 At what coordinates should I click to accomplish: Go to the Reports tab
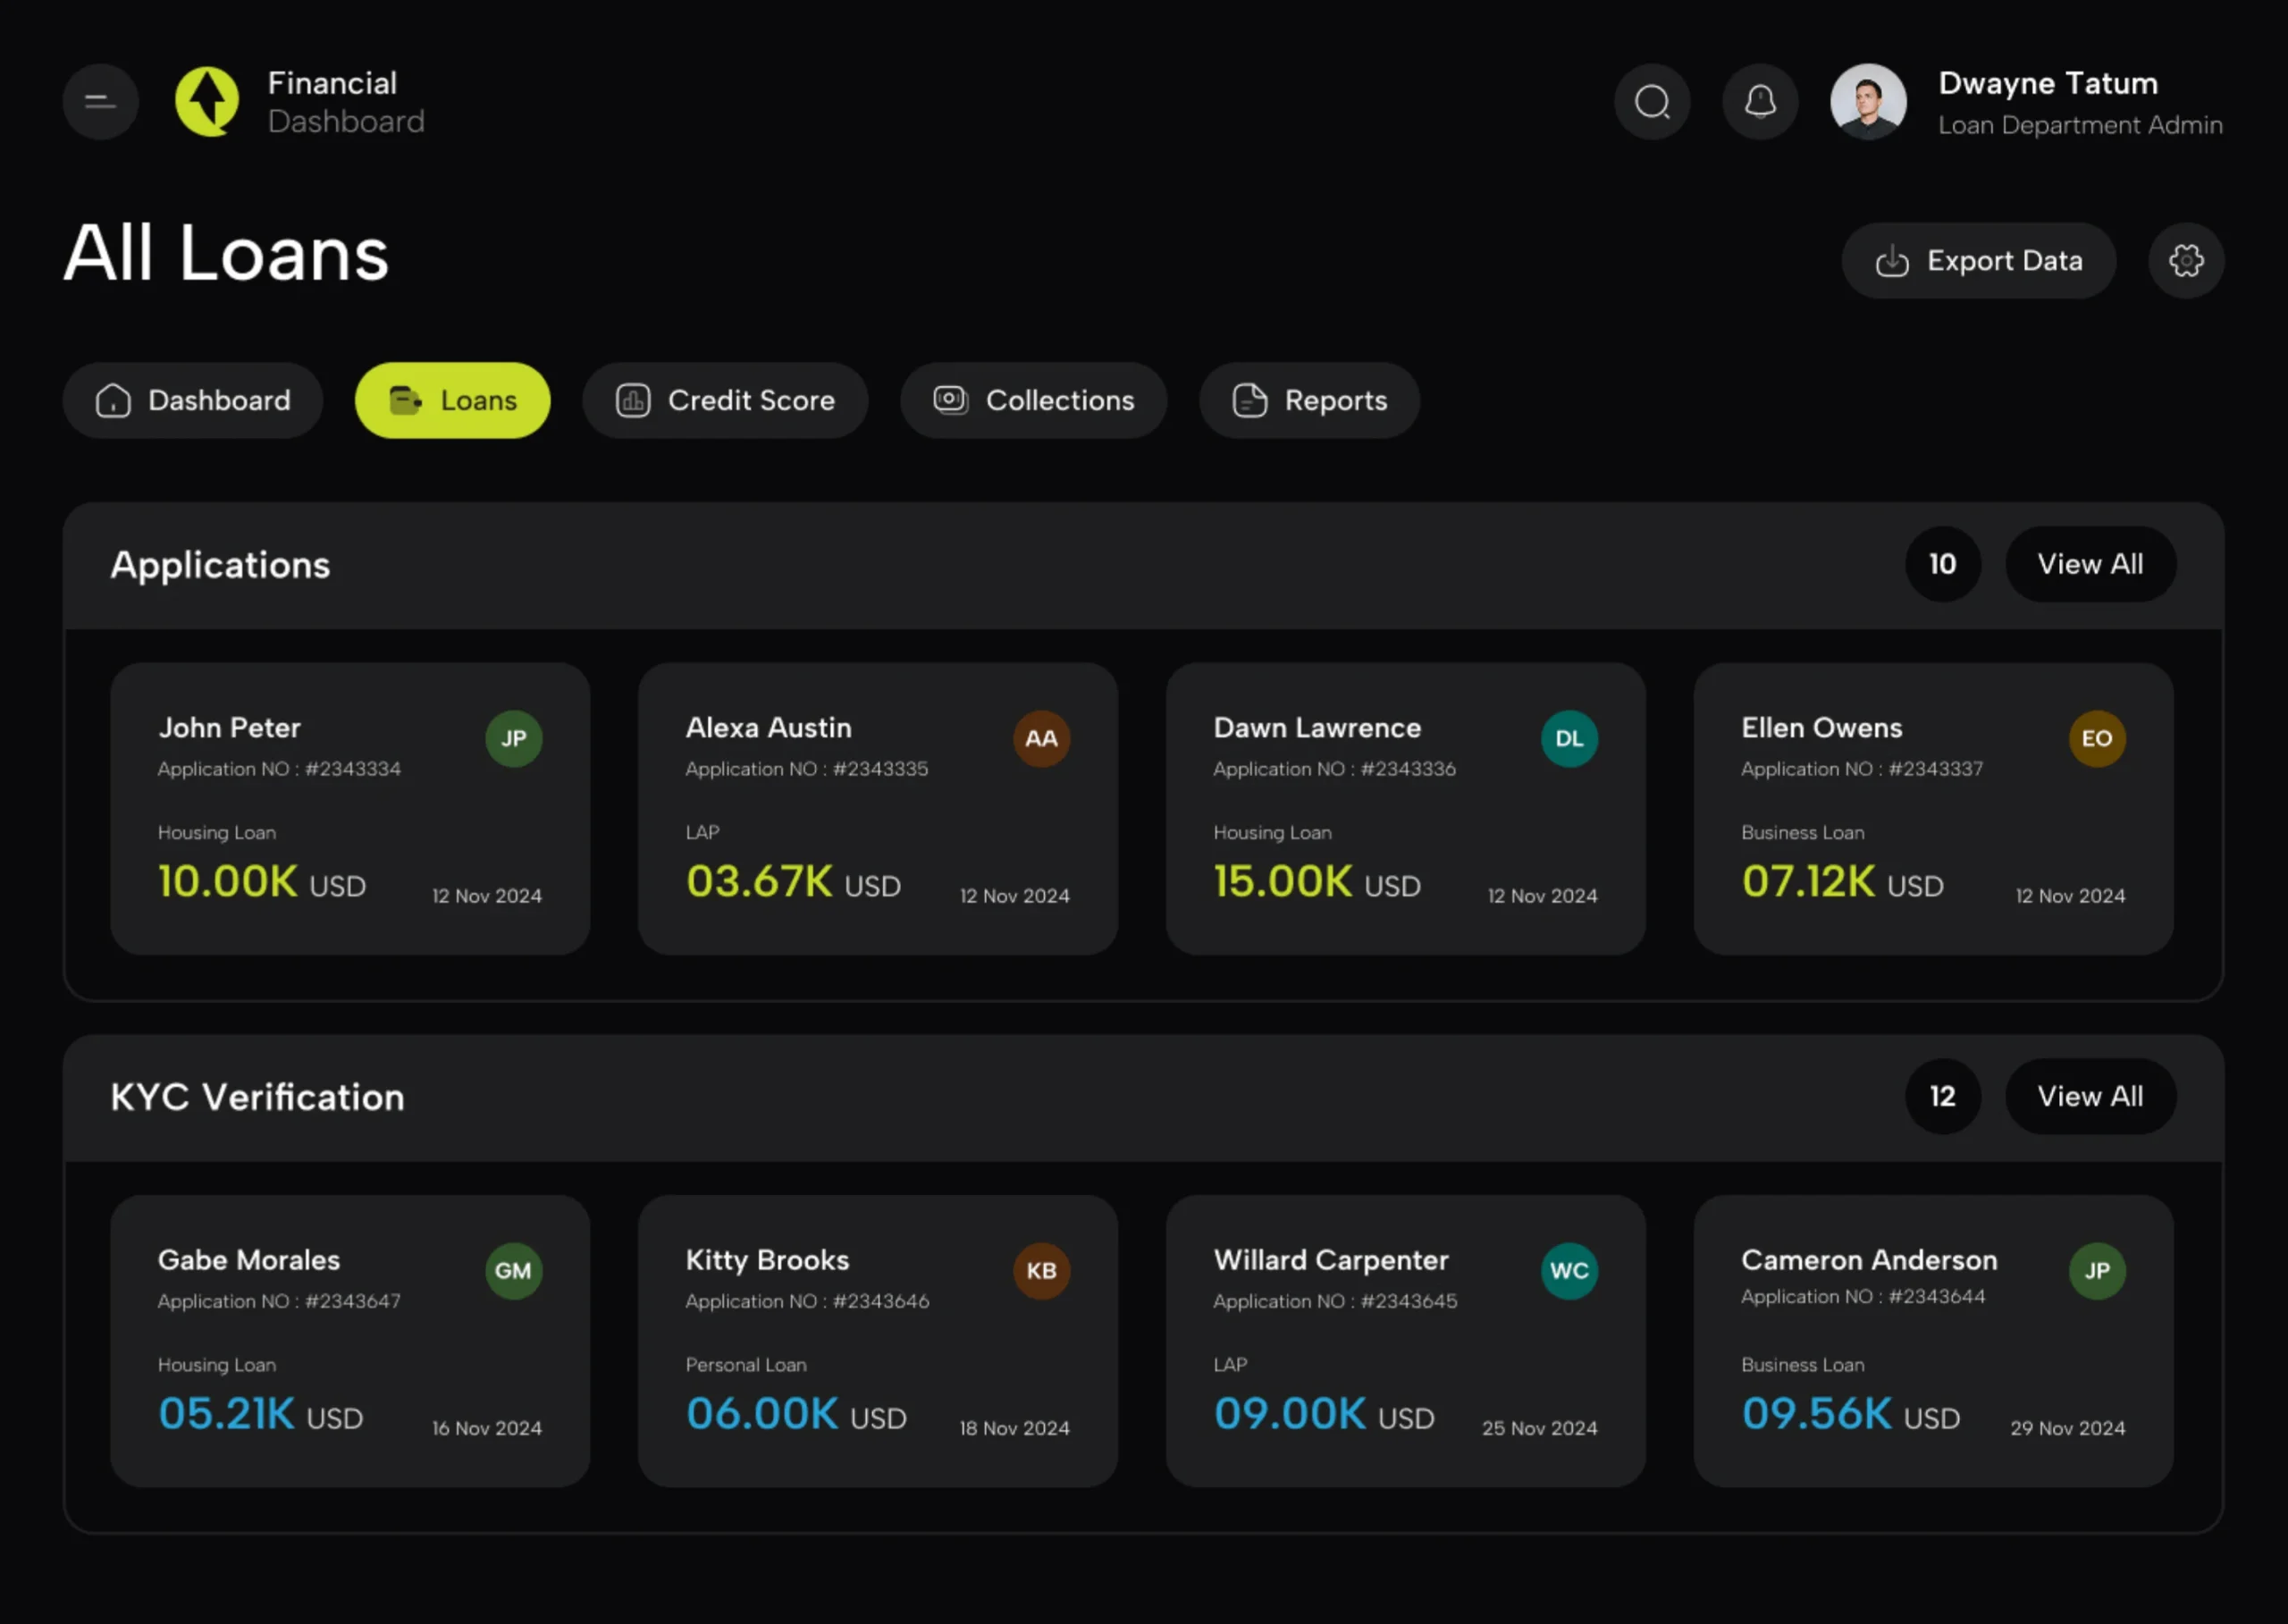click(x=1309, y=401)
